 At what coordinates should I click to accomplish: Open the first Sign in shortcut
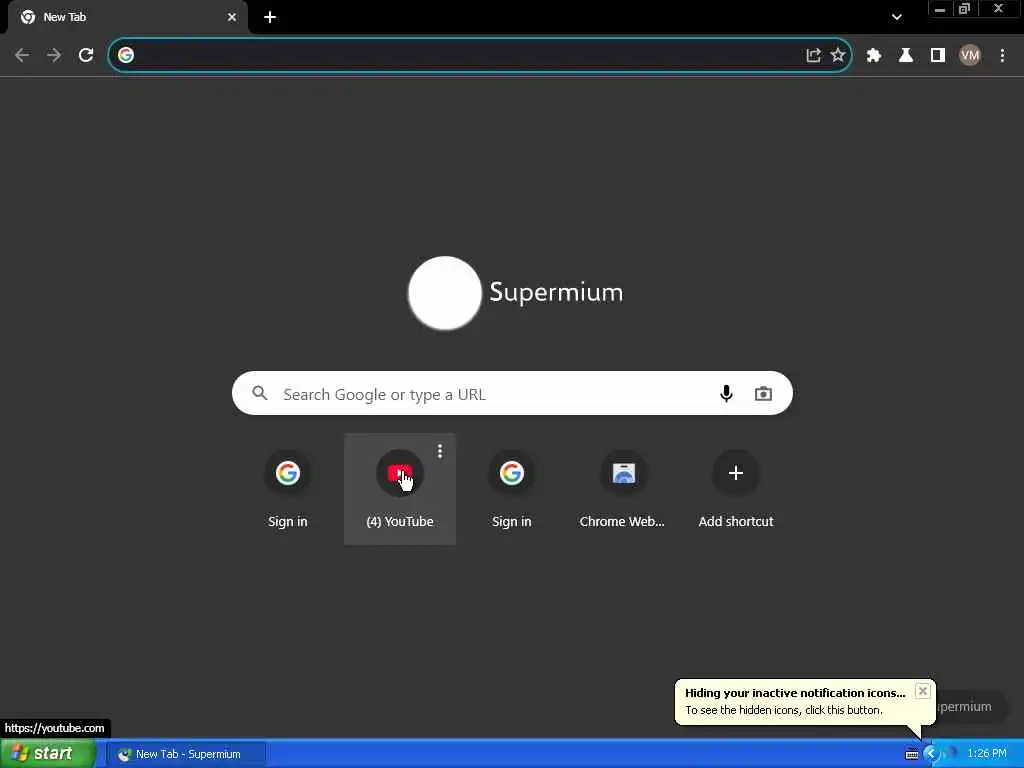[287, 488]
